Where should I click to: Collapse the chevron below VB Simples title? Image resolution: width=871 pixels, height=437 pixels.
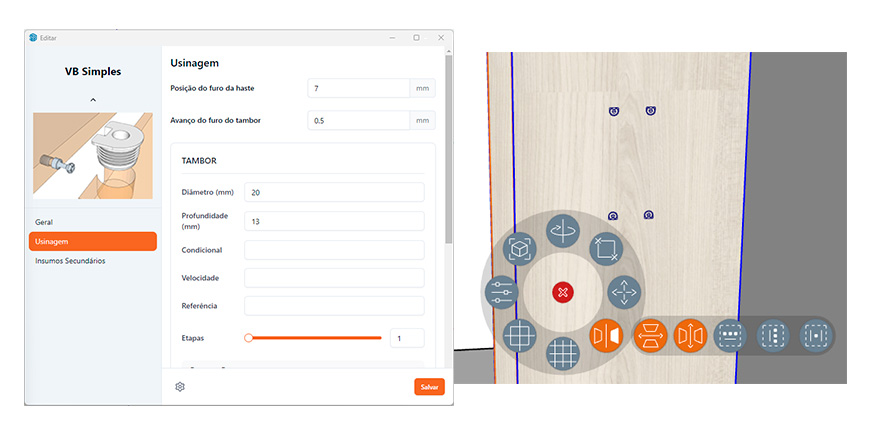(93, 100)
